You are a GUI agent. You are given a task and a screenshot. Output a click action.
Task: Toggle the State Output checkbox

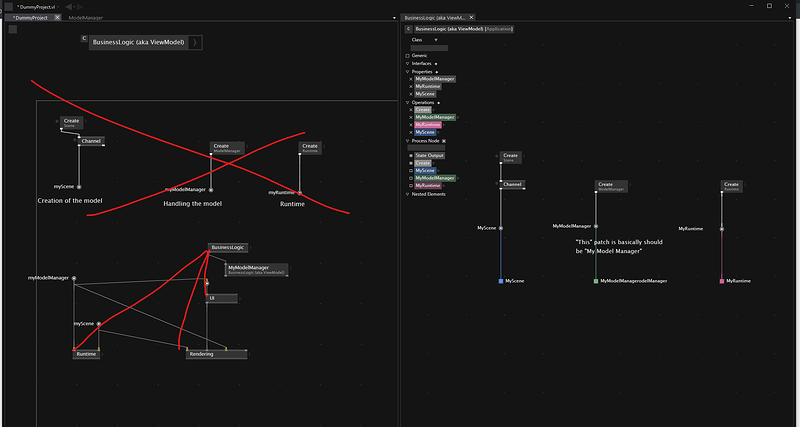pos(411,156)
